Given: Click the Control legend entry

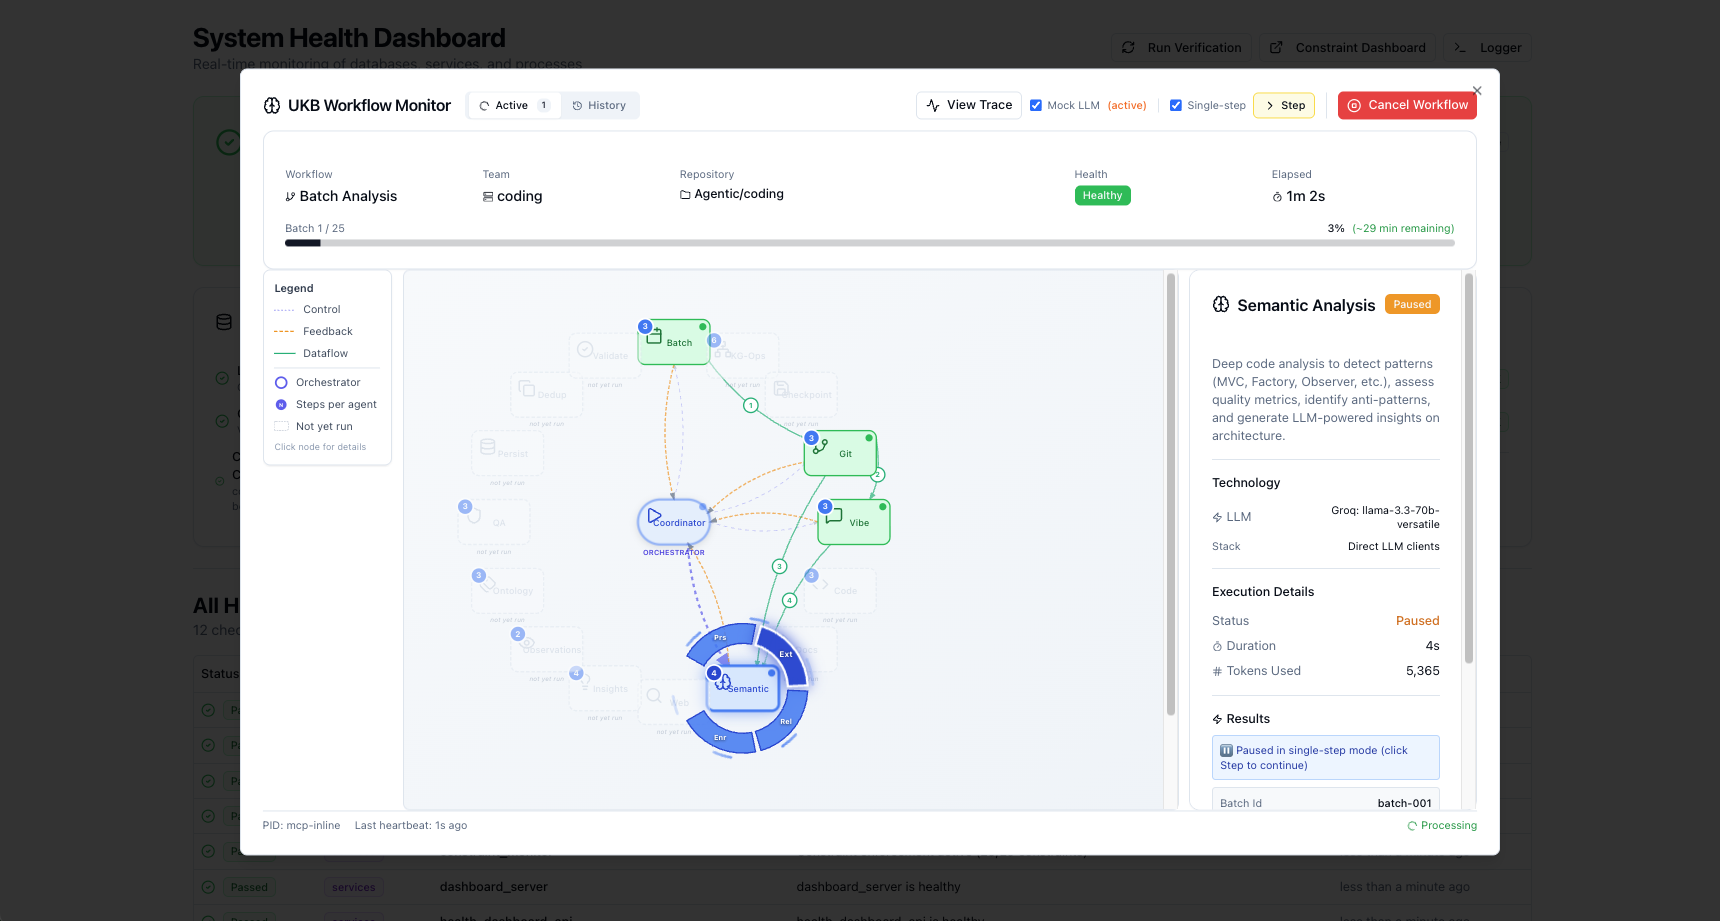Looking at the screenshot, I should tap(307, 309).
